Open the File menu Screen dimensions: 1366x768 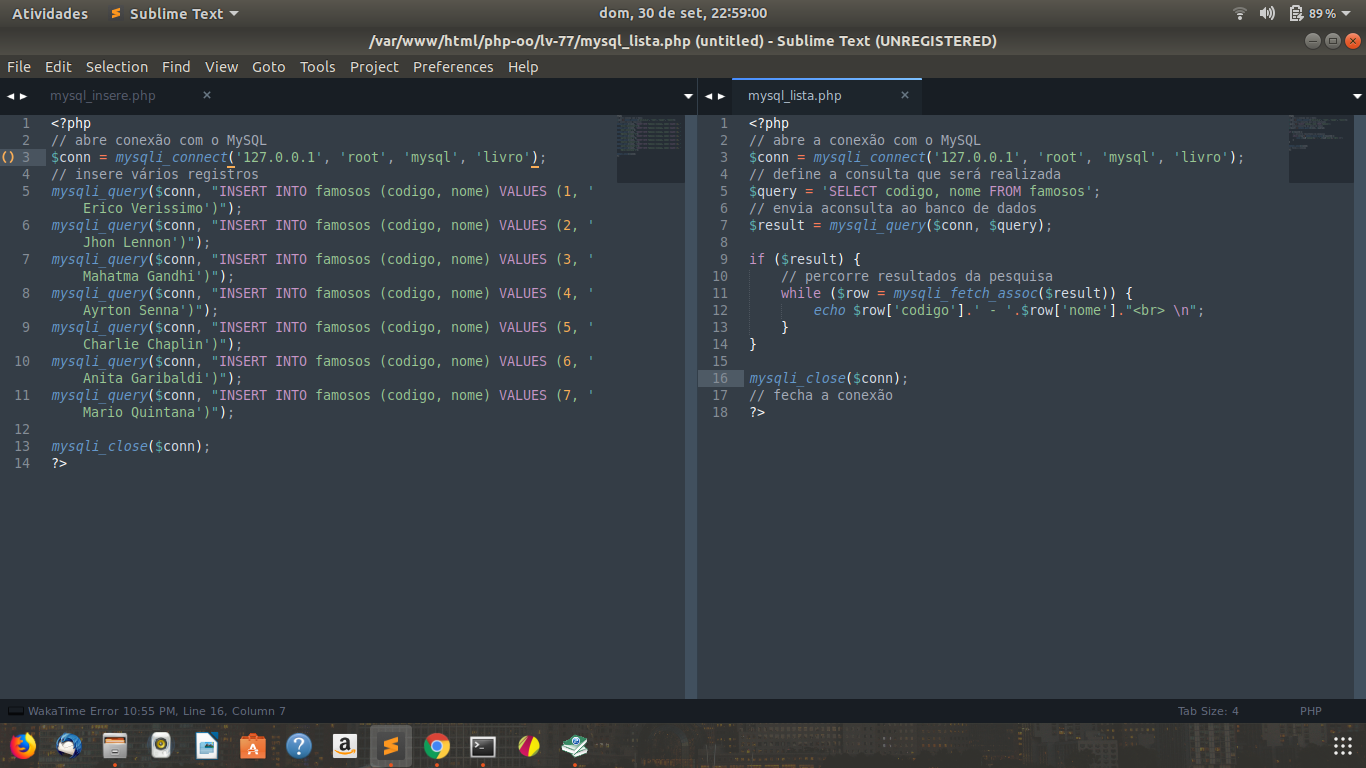19,67
